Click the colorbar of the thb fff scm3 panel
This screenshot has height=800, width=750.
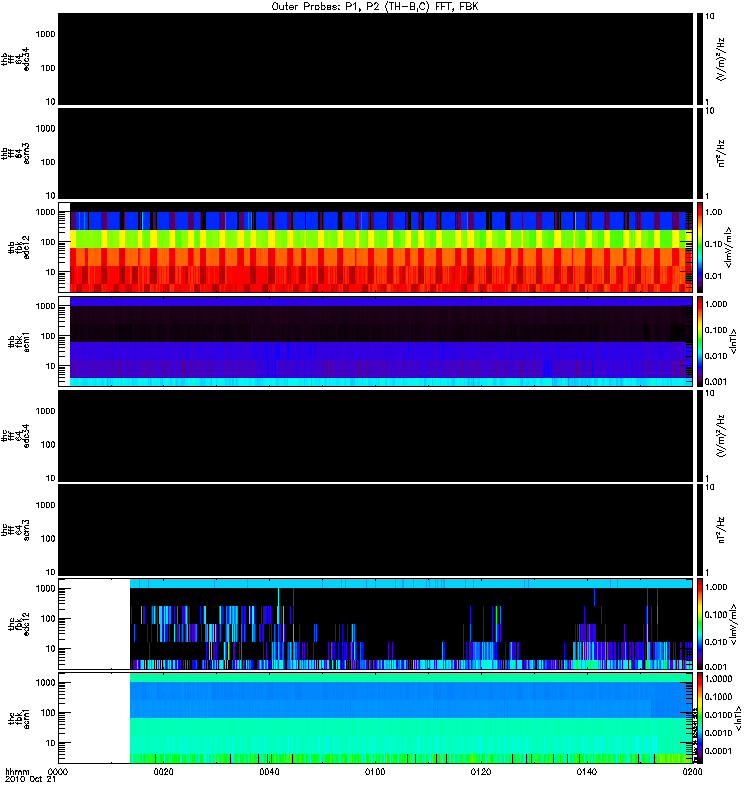[x=699, y=154]
